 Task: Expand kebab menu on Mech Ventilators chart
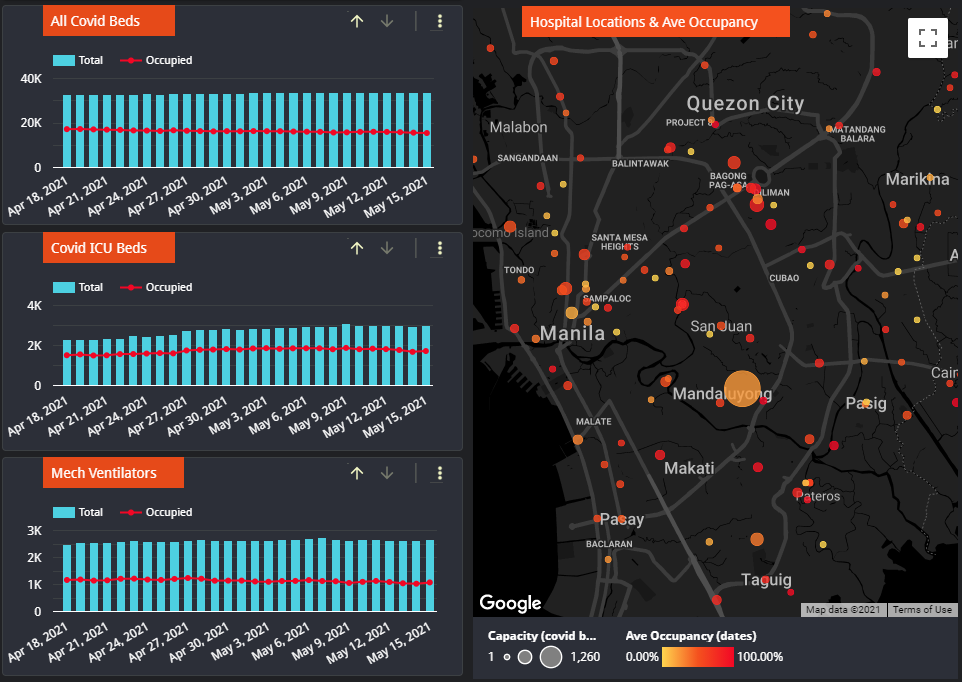[x=439, y=473]
